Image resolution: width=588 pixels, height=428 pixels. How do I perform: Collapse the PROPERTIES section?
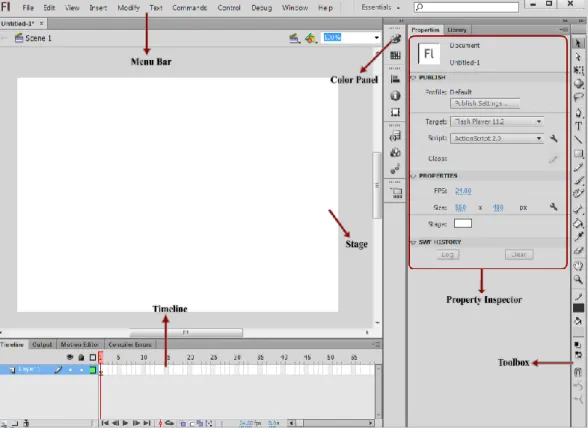413,176
